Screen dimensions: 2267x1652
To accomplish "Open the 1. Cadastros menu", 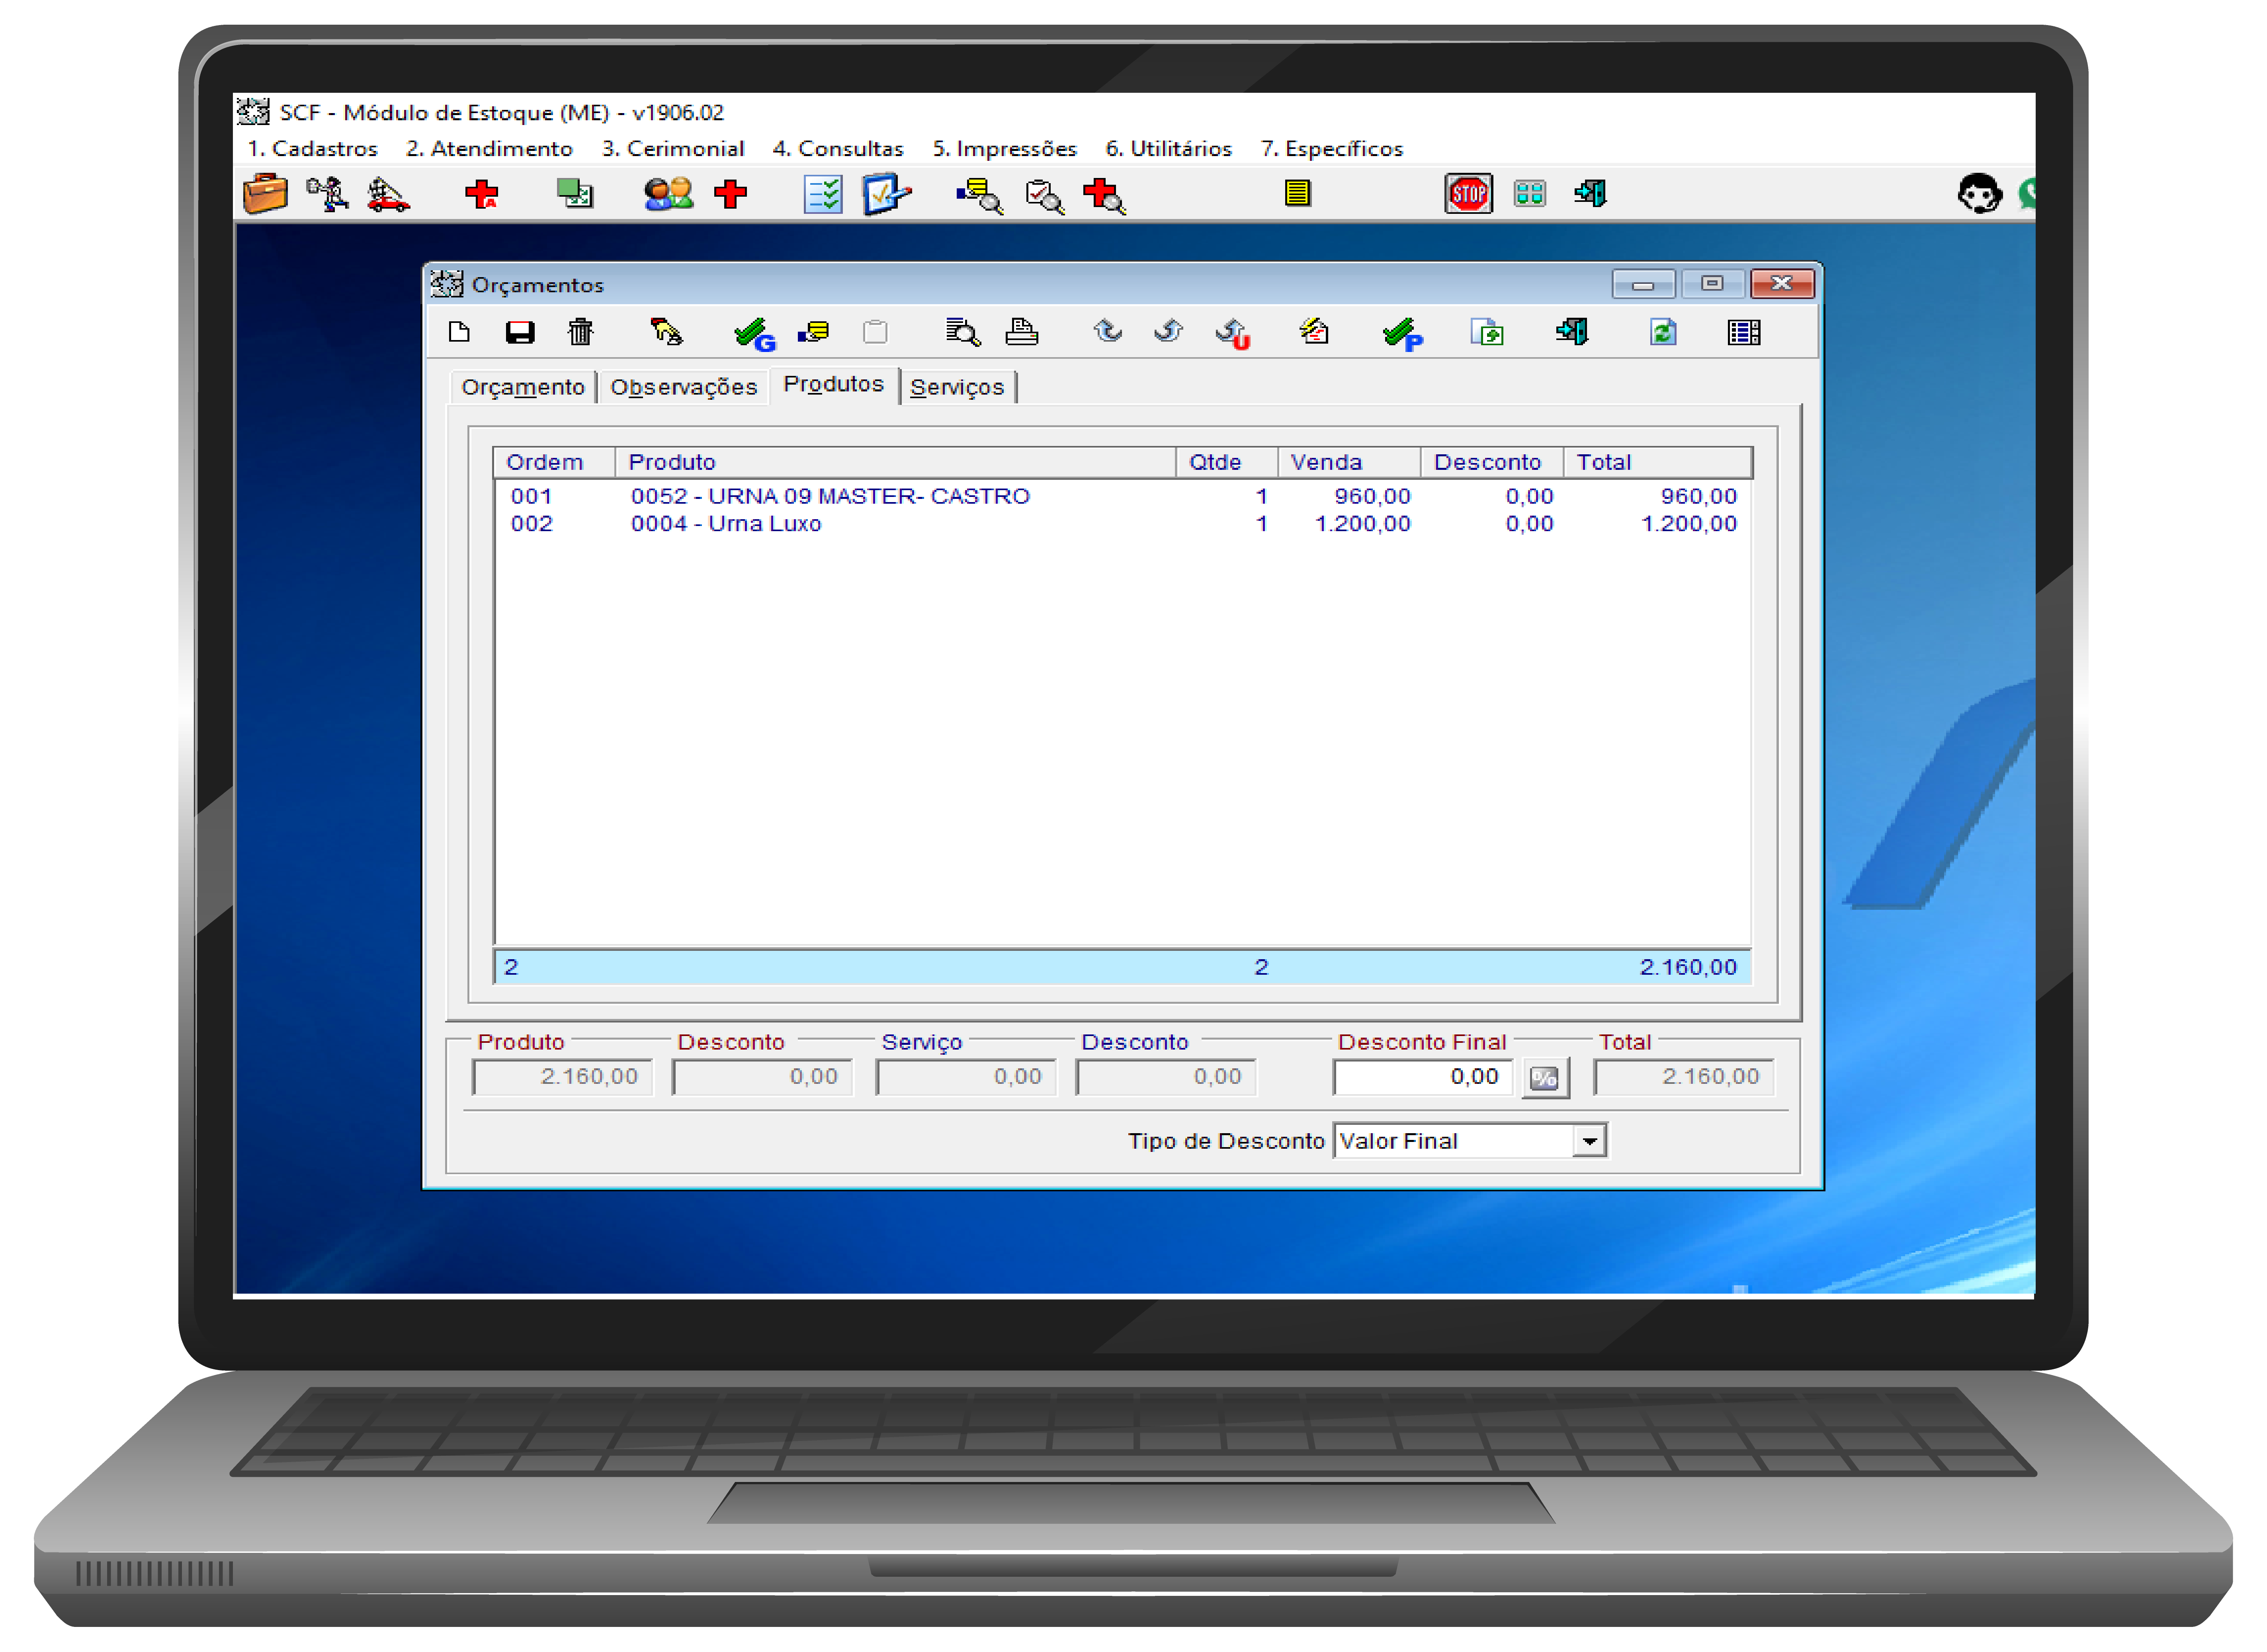I will [312, 148].
